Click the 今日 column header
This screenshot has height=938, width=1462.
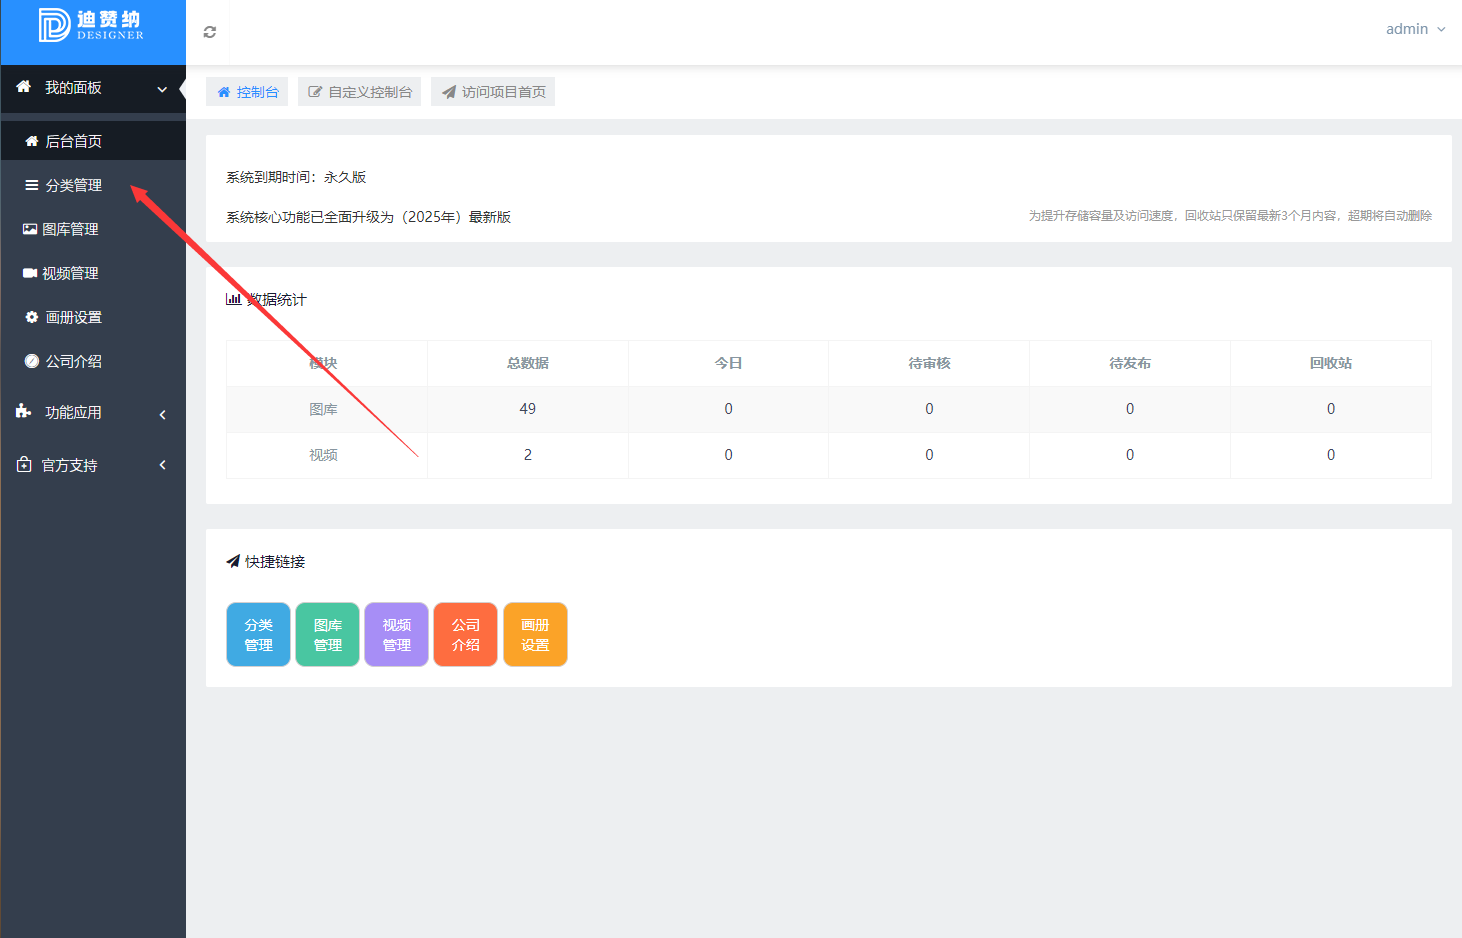click(x=728, y=363)
